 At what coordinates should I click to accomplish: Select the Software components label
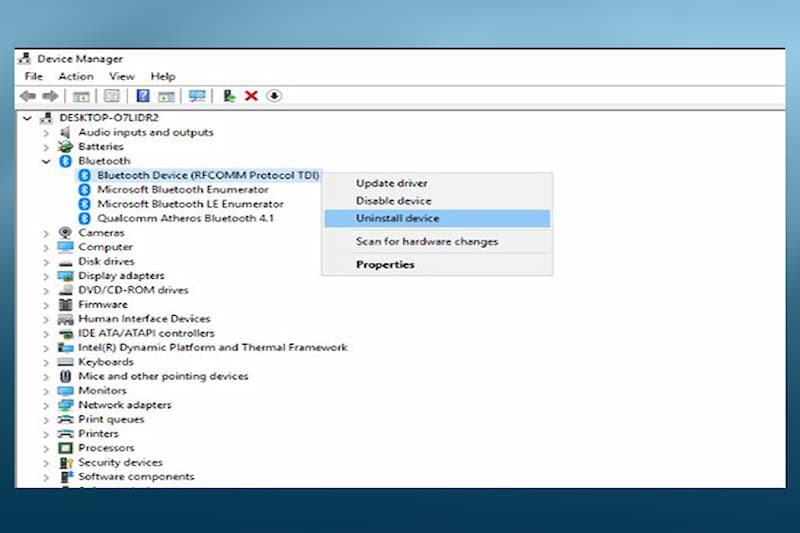click(x=136, y=476)
